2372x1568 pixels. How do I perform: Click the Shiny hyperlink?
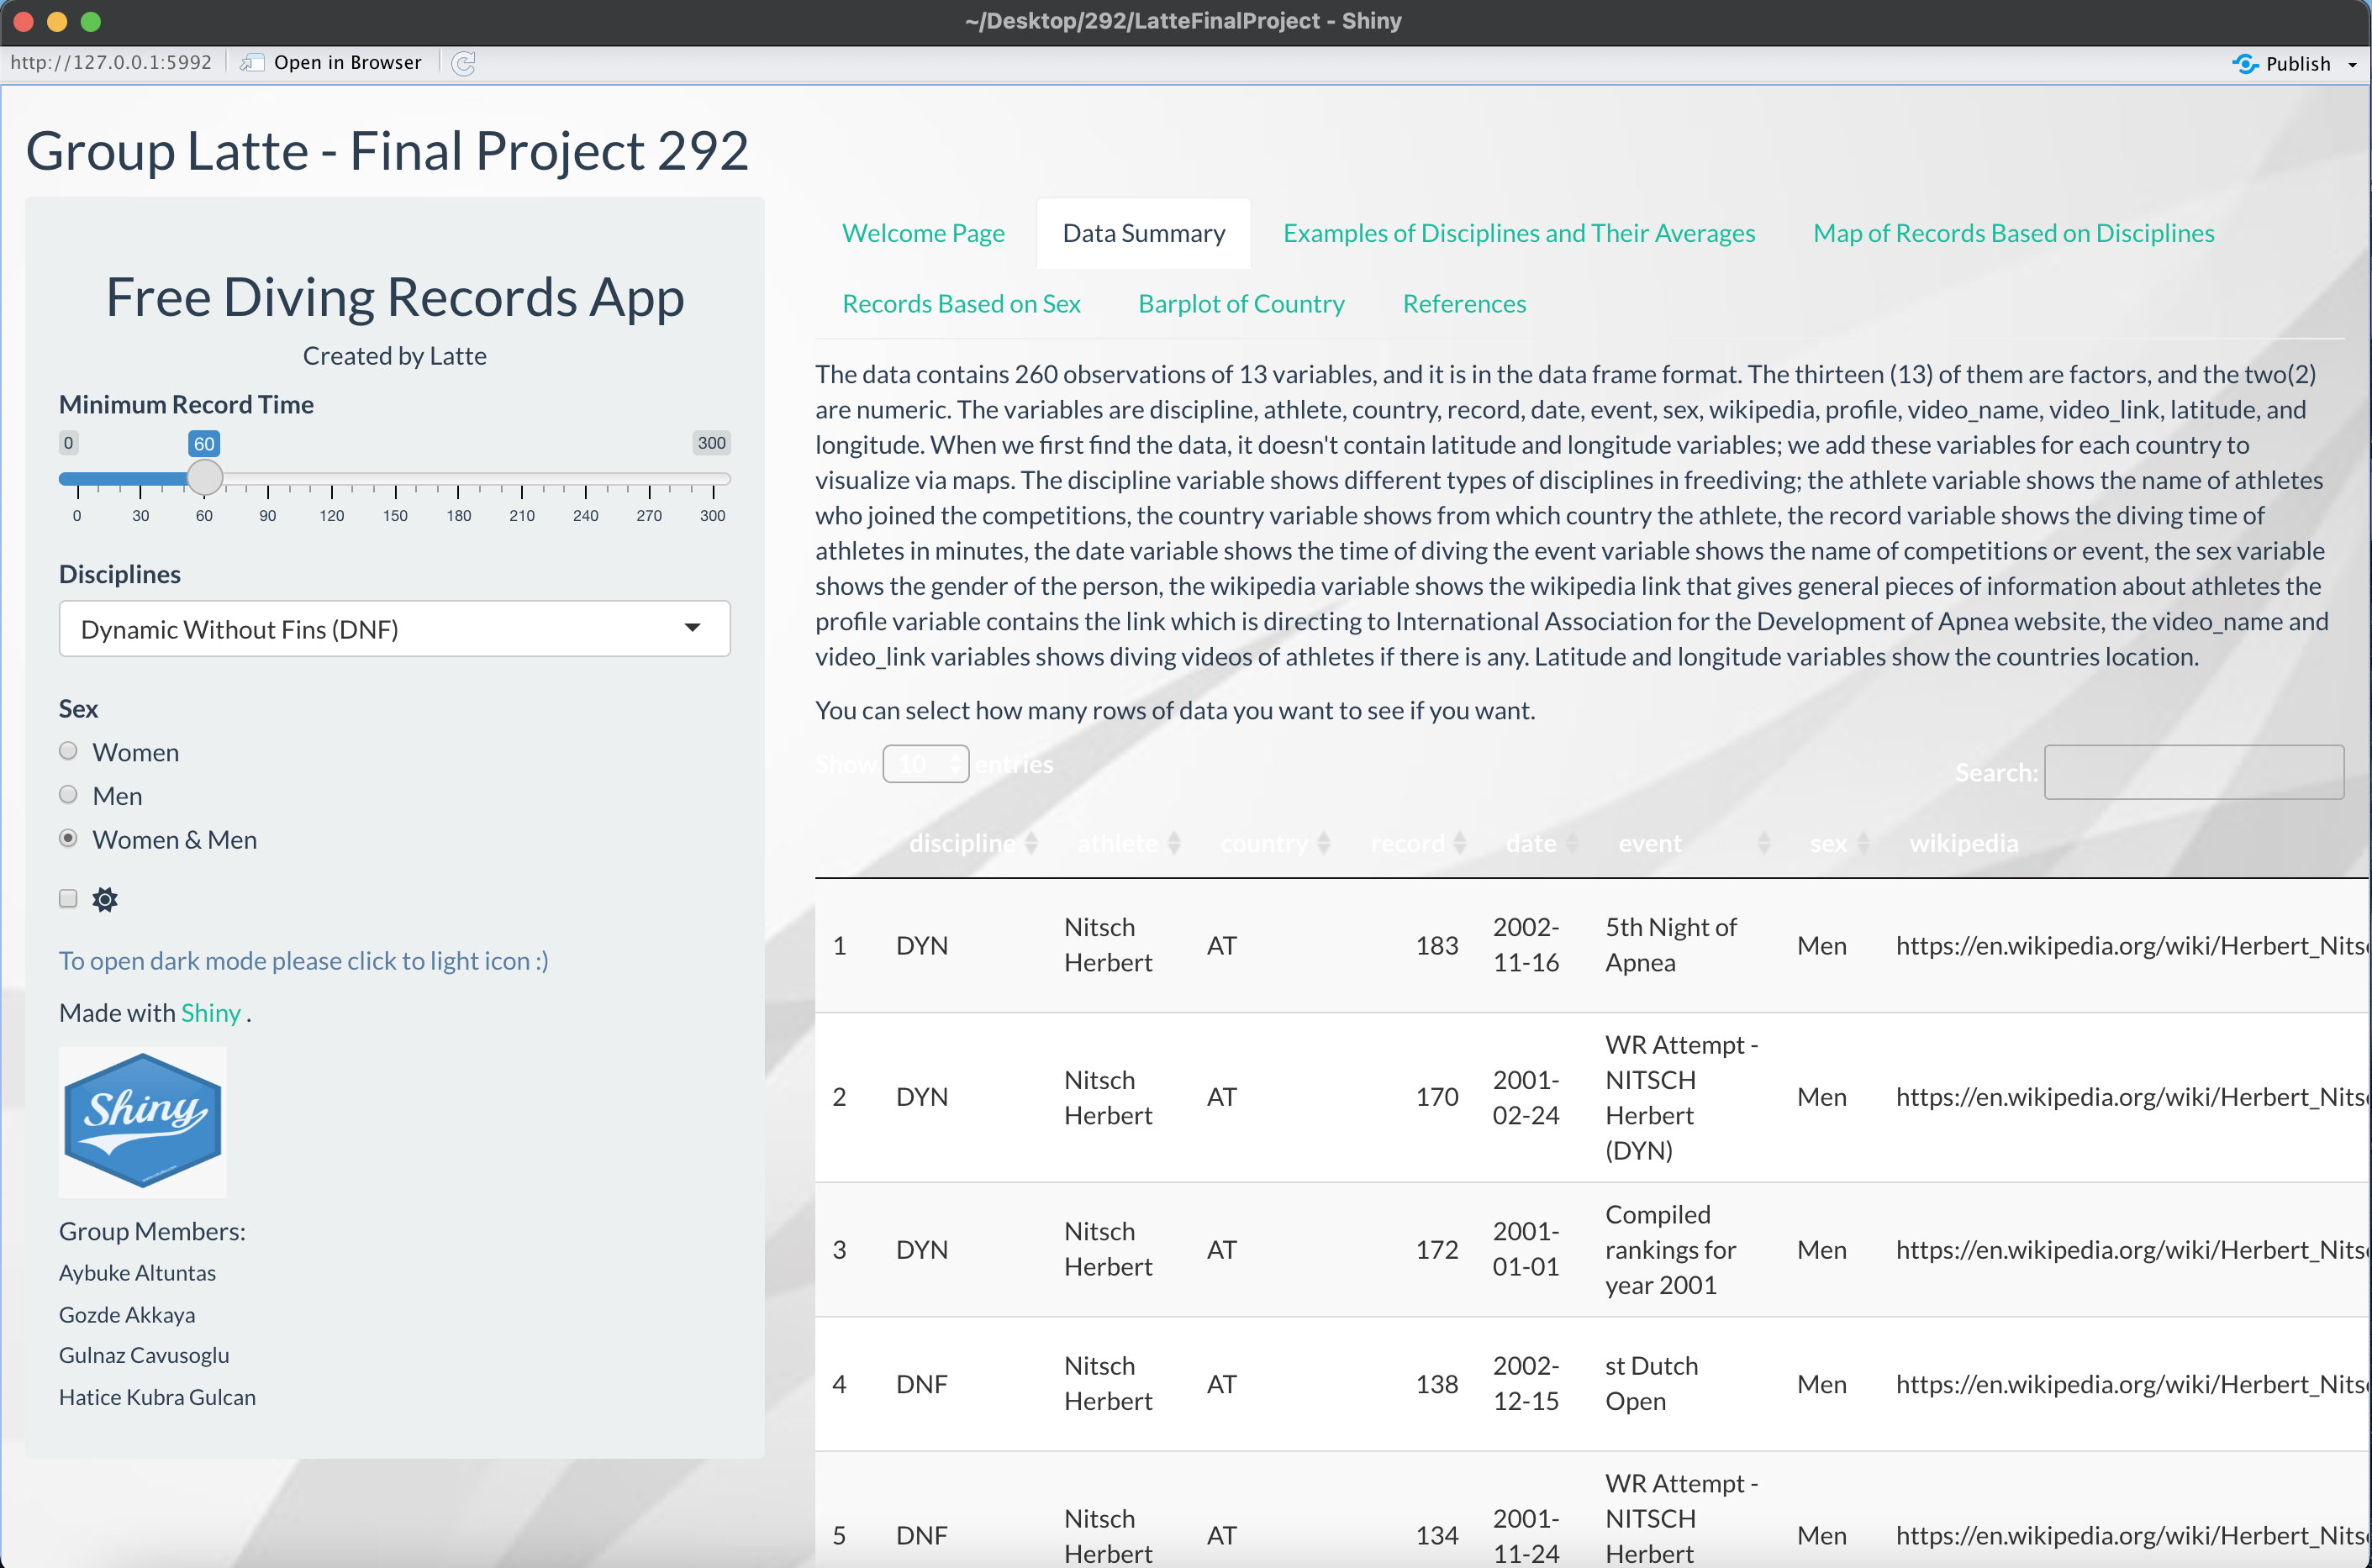[210, 1013]
